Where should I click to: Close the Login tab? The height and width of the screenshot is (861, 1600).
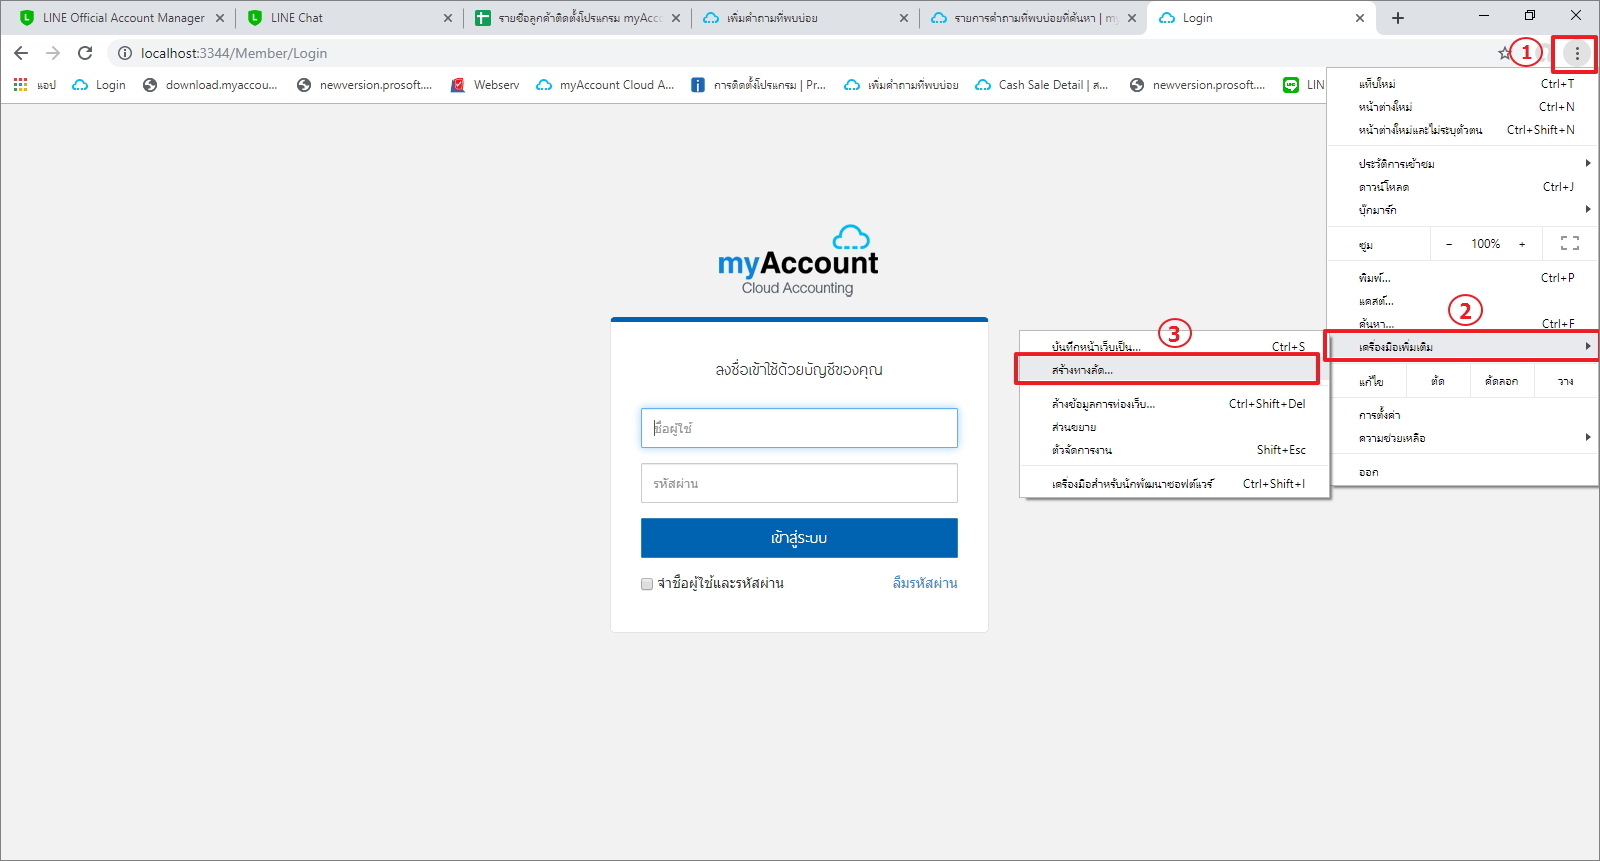pos(1360,18)
